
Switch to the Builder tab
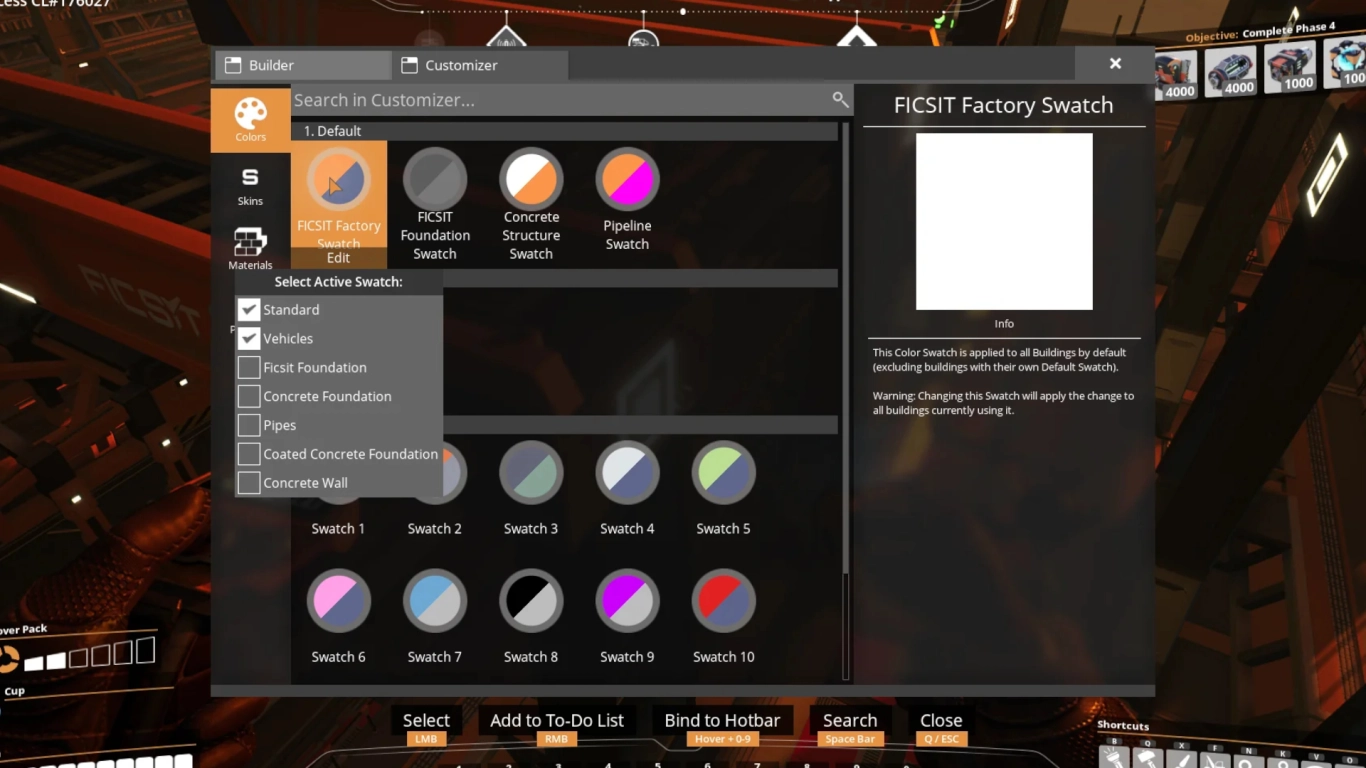click(300, 63)
